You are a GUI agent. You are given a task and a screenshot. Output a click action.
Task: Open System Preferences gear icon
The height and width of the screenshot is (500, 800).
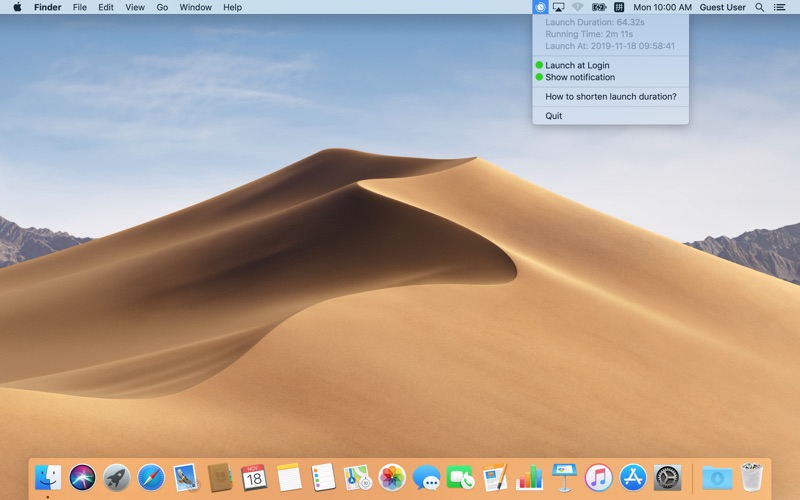click(x=667, y=478)
